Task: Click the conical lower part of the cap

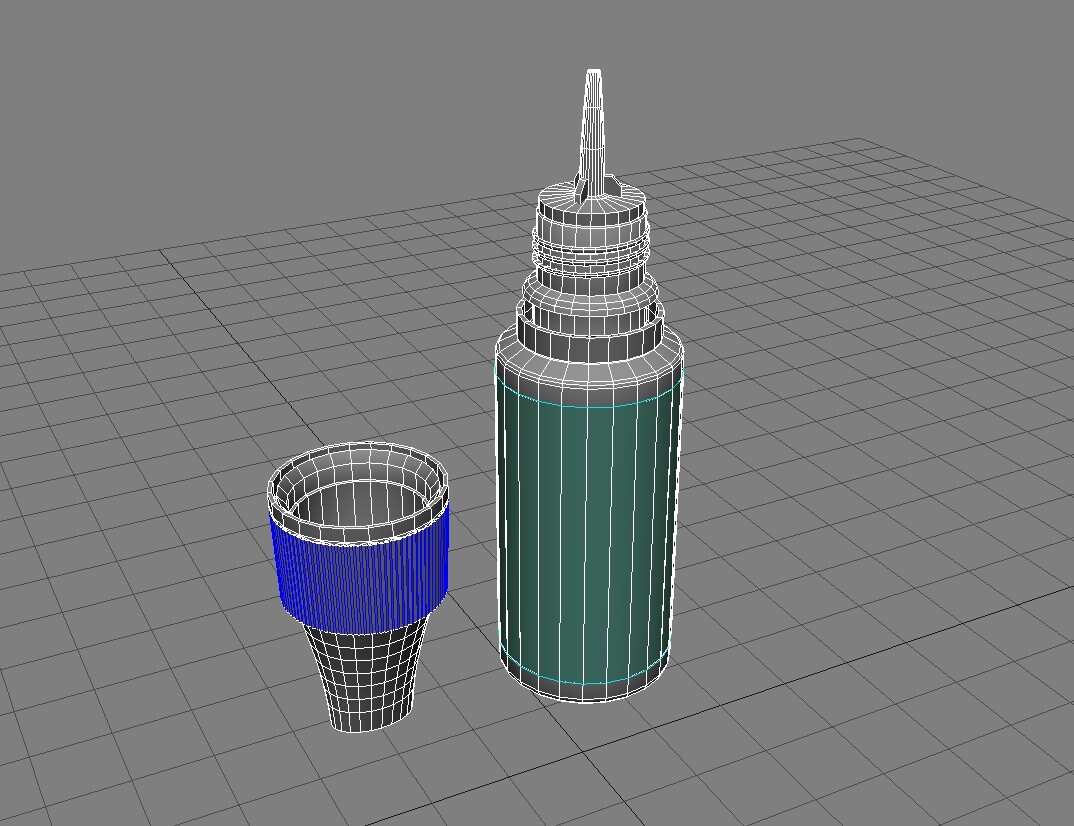Action: pos(366,675)
